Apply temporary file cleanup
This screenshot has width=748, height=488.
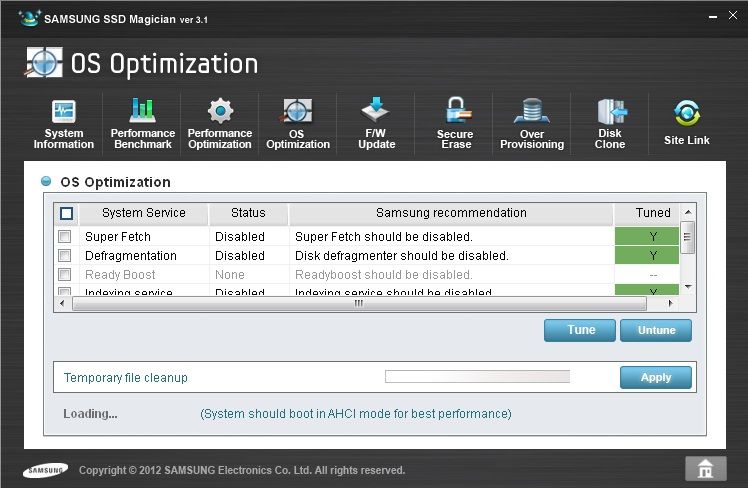(656, 377)
